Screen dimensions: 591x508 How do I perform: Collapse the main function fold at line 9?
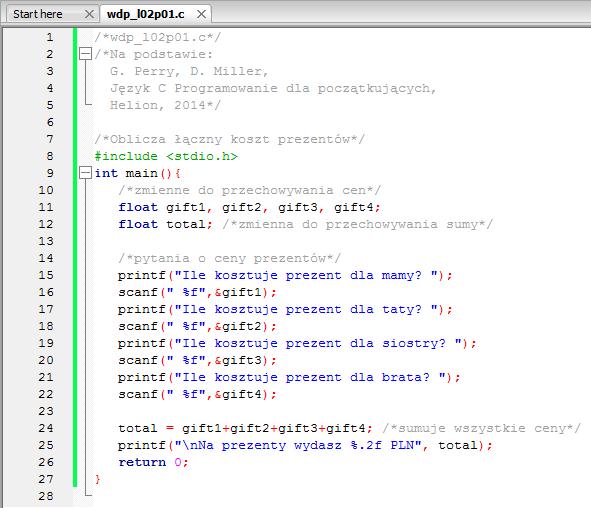tap(86, 173)
